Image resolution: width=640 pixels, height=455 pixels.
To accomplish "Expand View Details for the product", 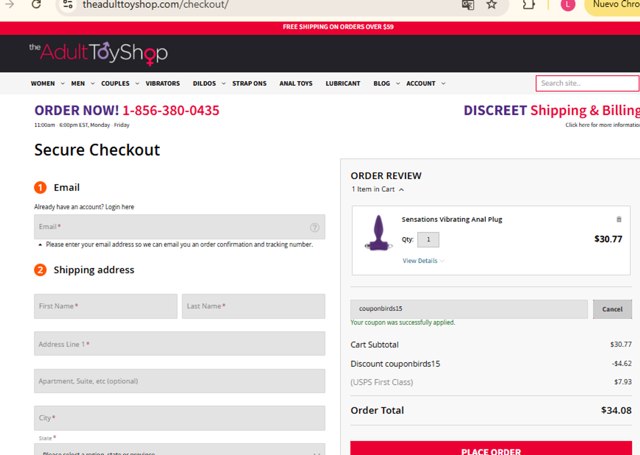I will 423,261.
